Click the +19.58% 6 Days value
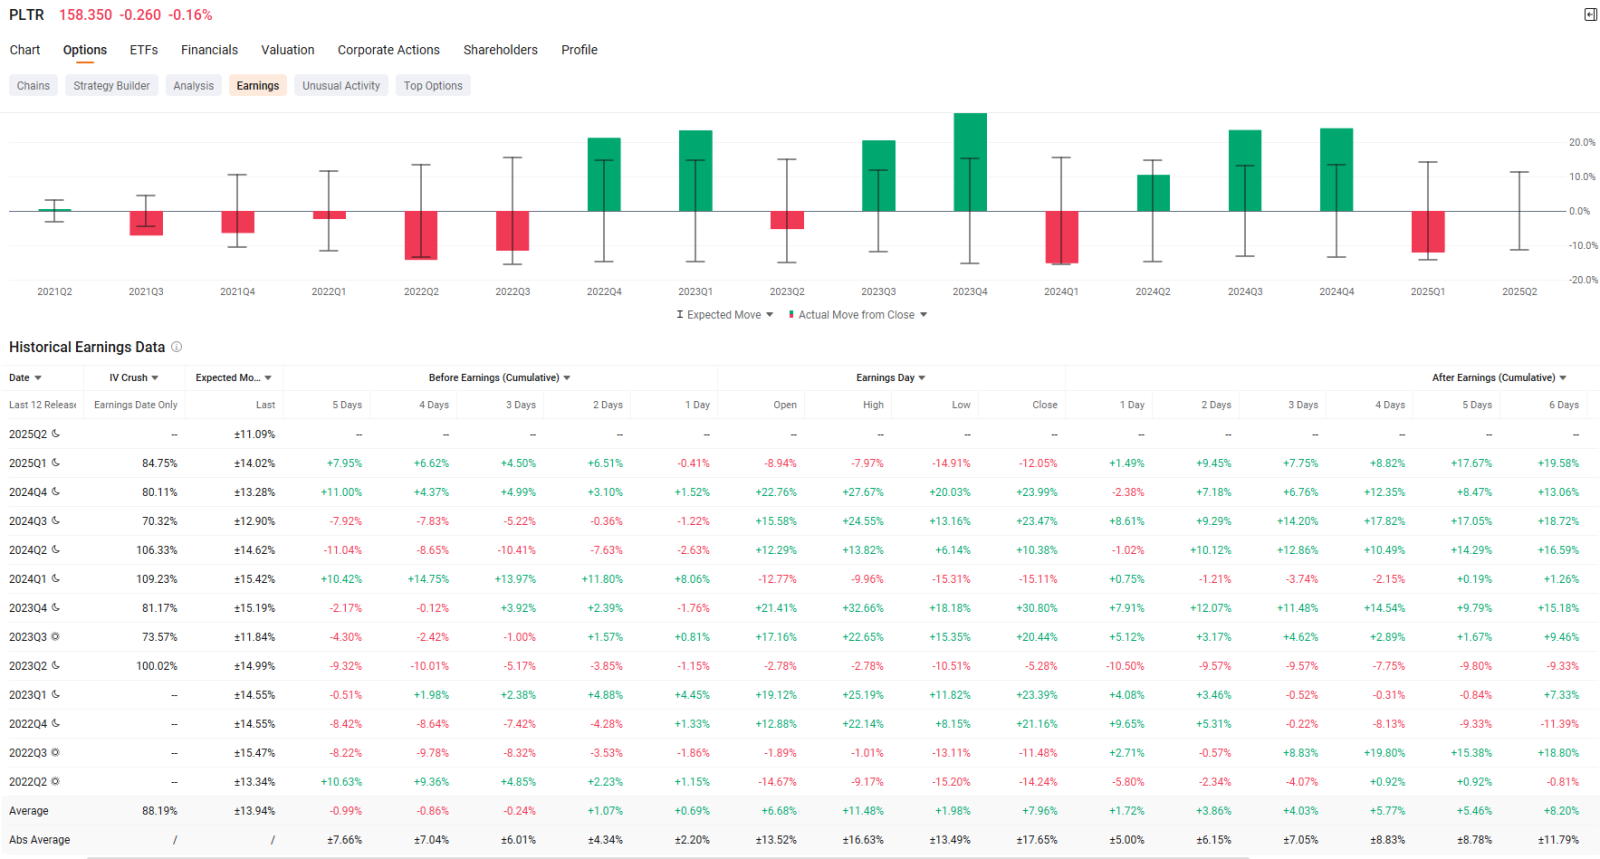 click(1559, 463)
